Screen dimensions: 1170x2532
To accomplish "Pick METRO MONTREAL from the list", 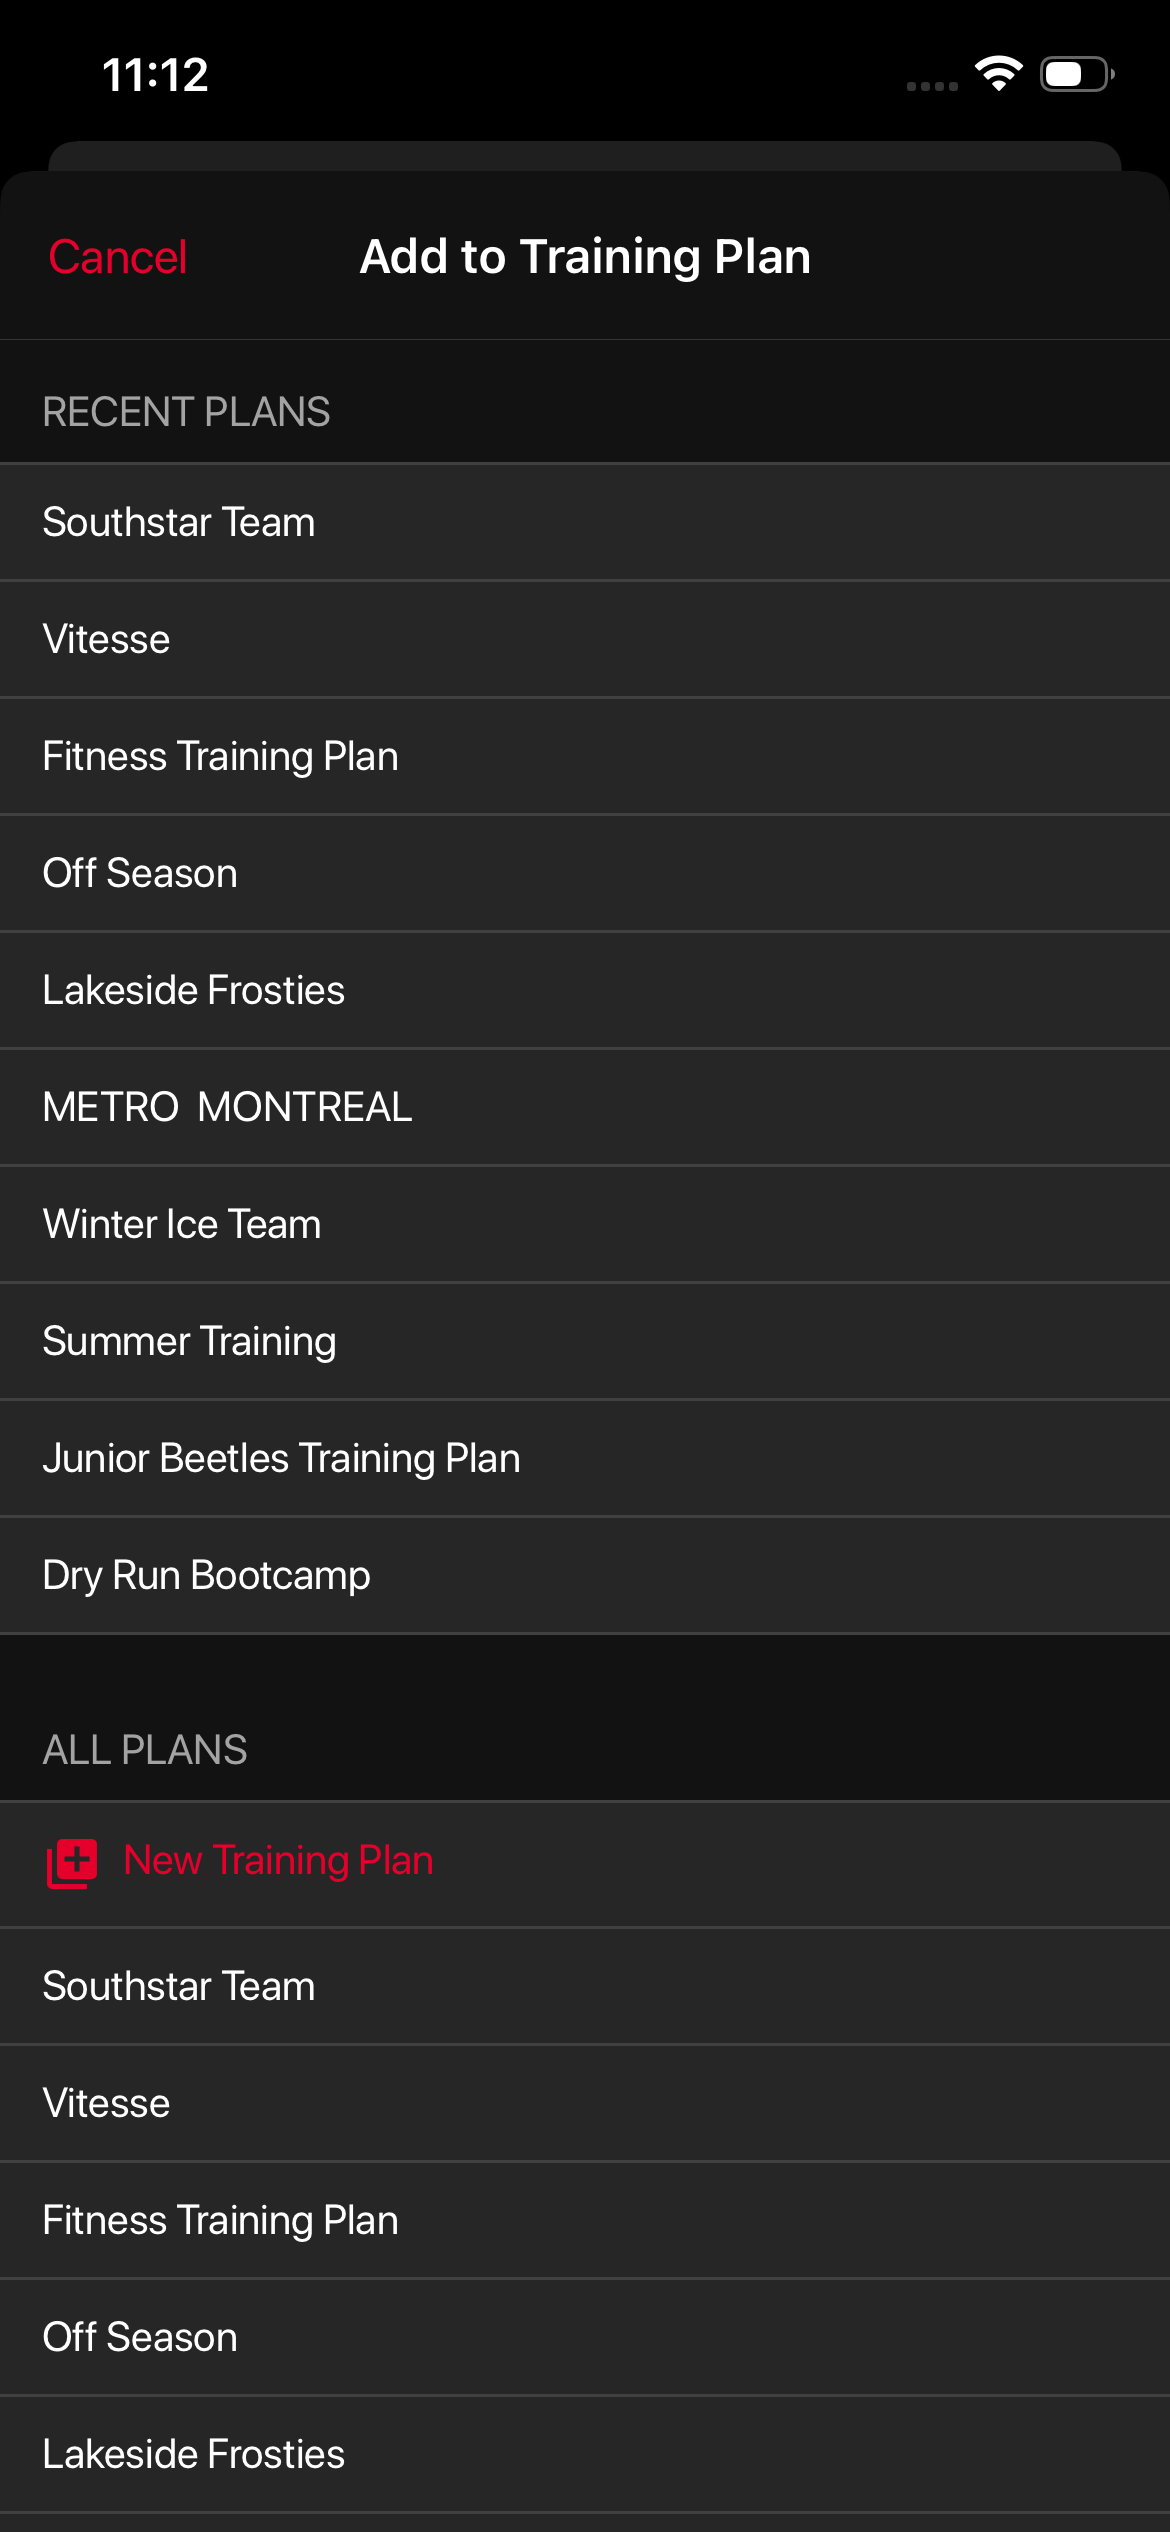I will pyautogui.click(x=227, y=1106).
